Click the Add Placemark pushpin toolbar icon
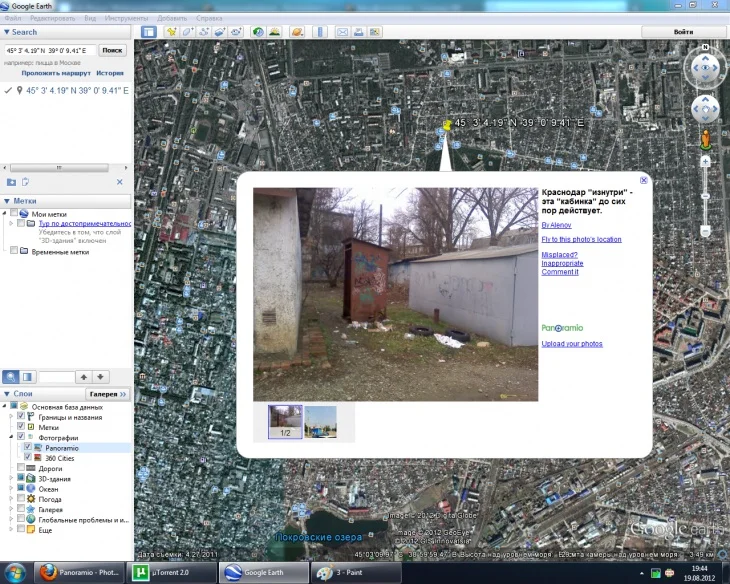The image size is (730, 584). click(x=172, y=32)
